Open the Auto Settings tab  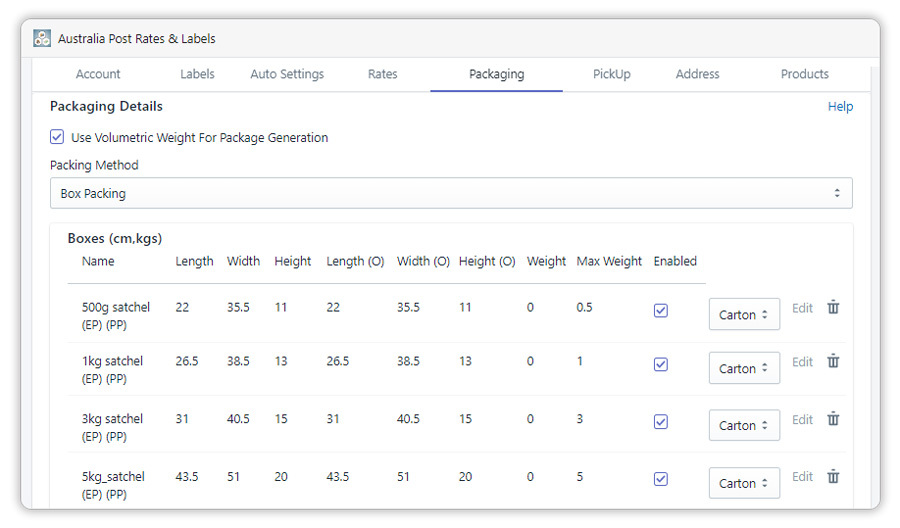pos(287,74)
